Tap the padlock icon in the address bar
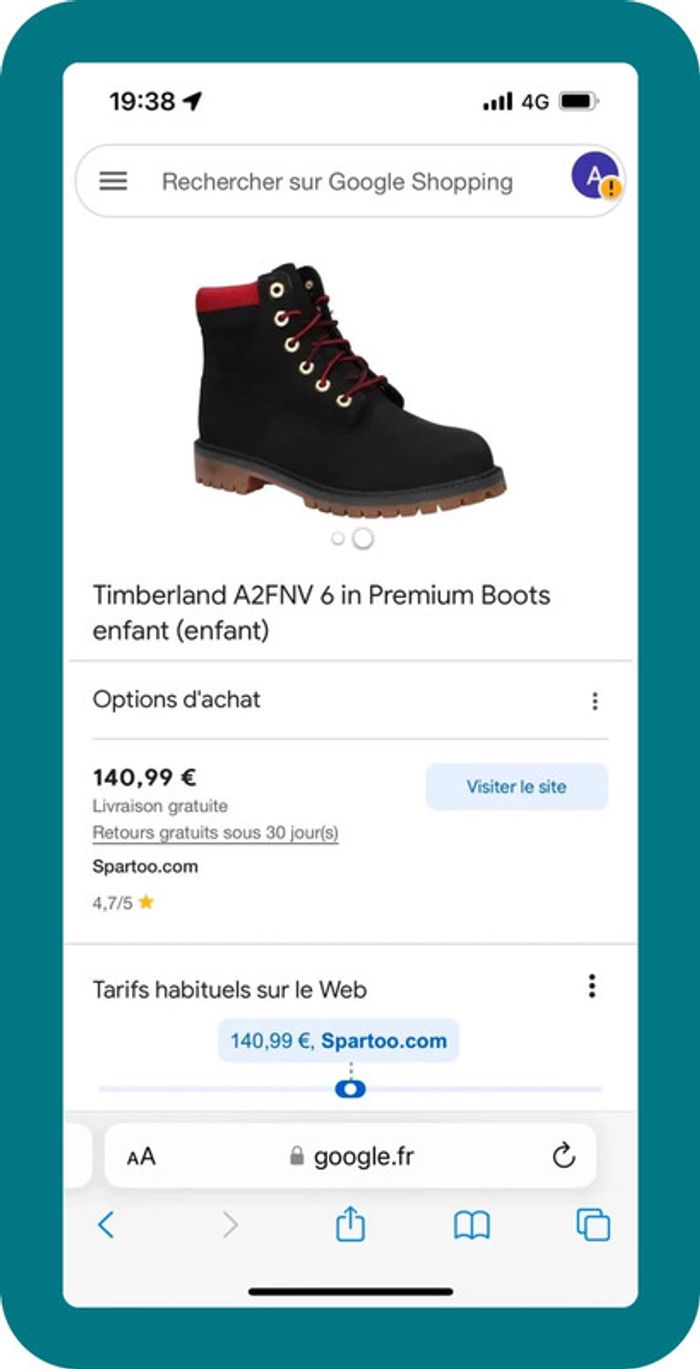700x1369 pixels. pyautogui.click(x=295, y=1156)
